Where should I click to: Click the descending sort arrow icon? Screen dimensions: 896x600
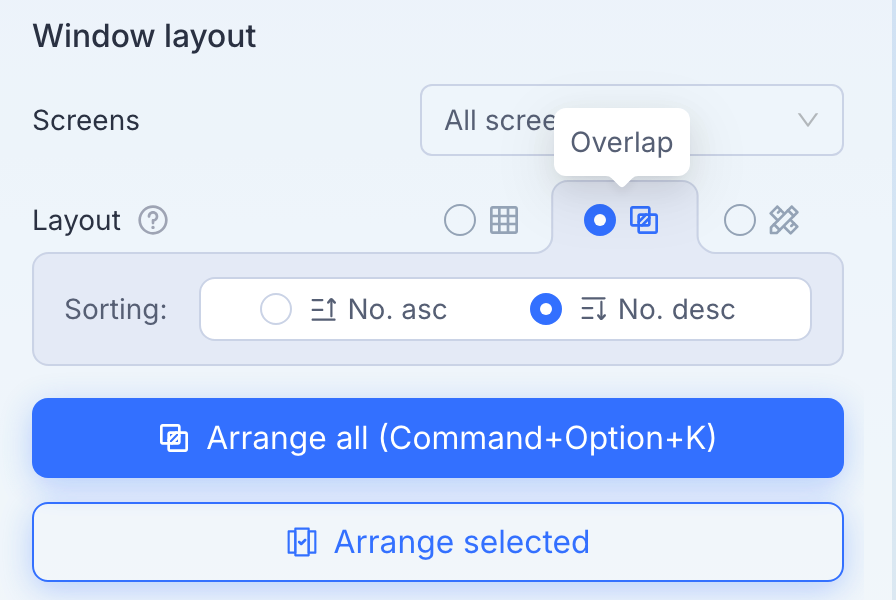[x=594, y=309]
